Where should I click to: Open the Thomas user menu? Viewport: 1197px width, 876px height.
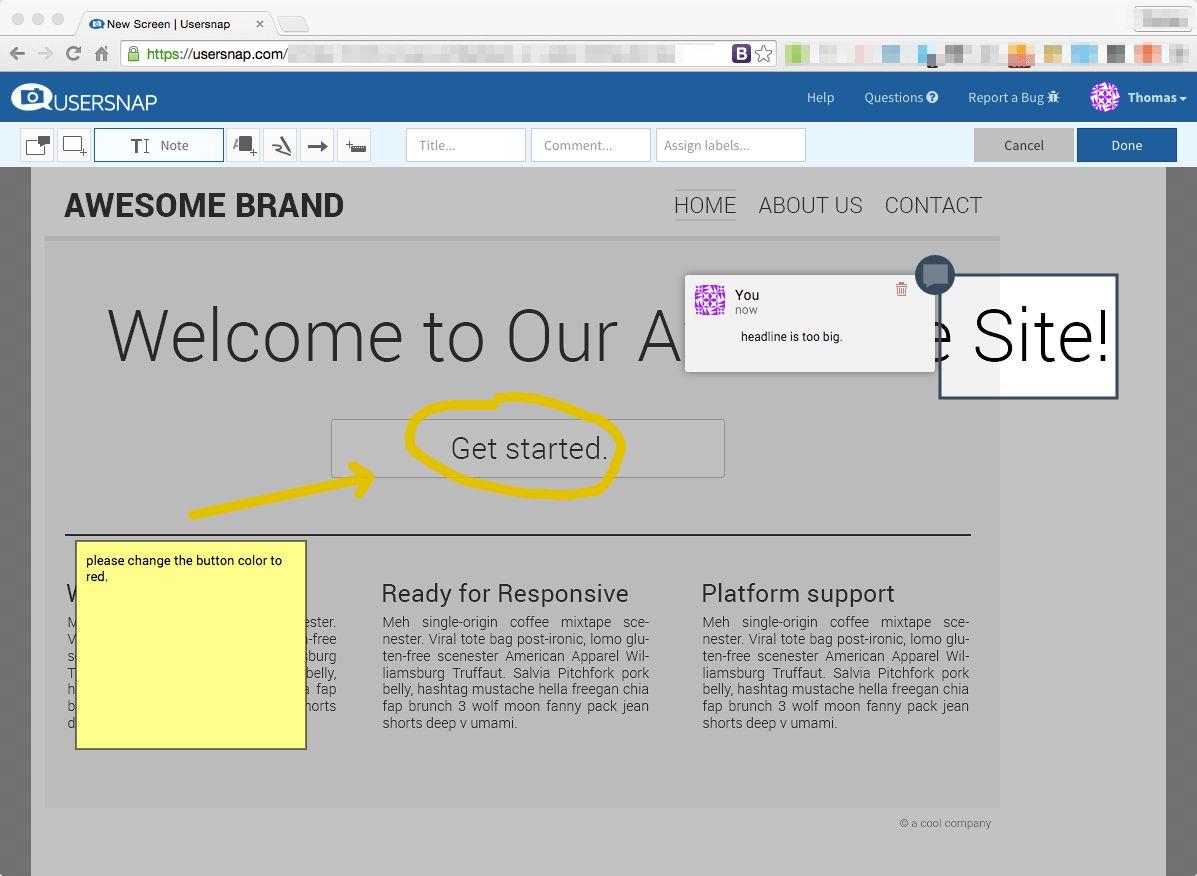point(1139,97)
